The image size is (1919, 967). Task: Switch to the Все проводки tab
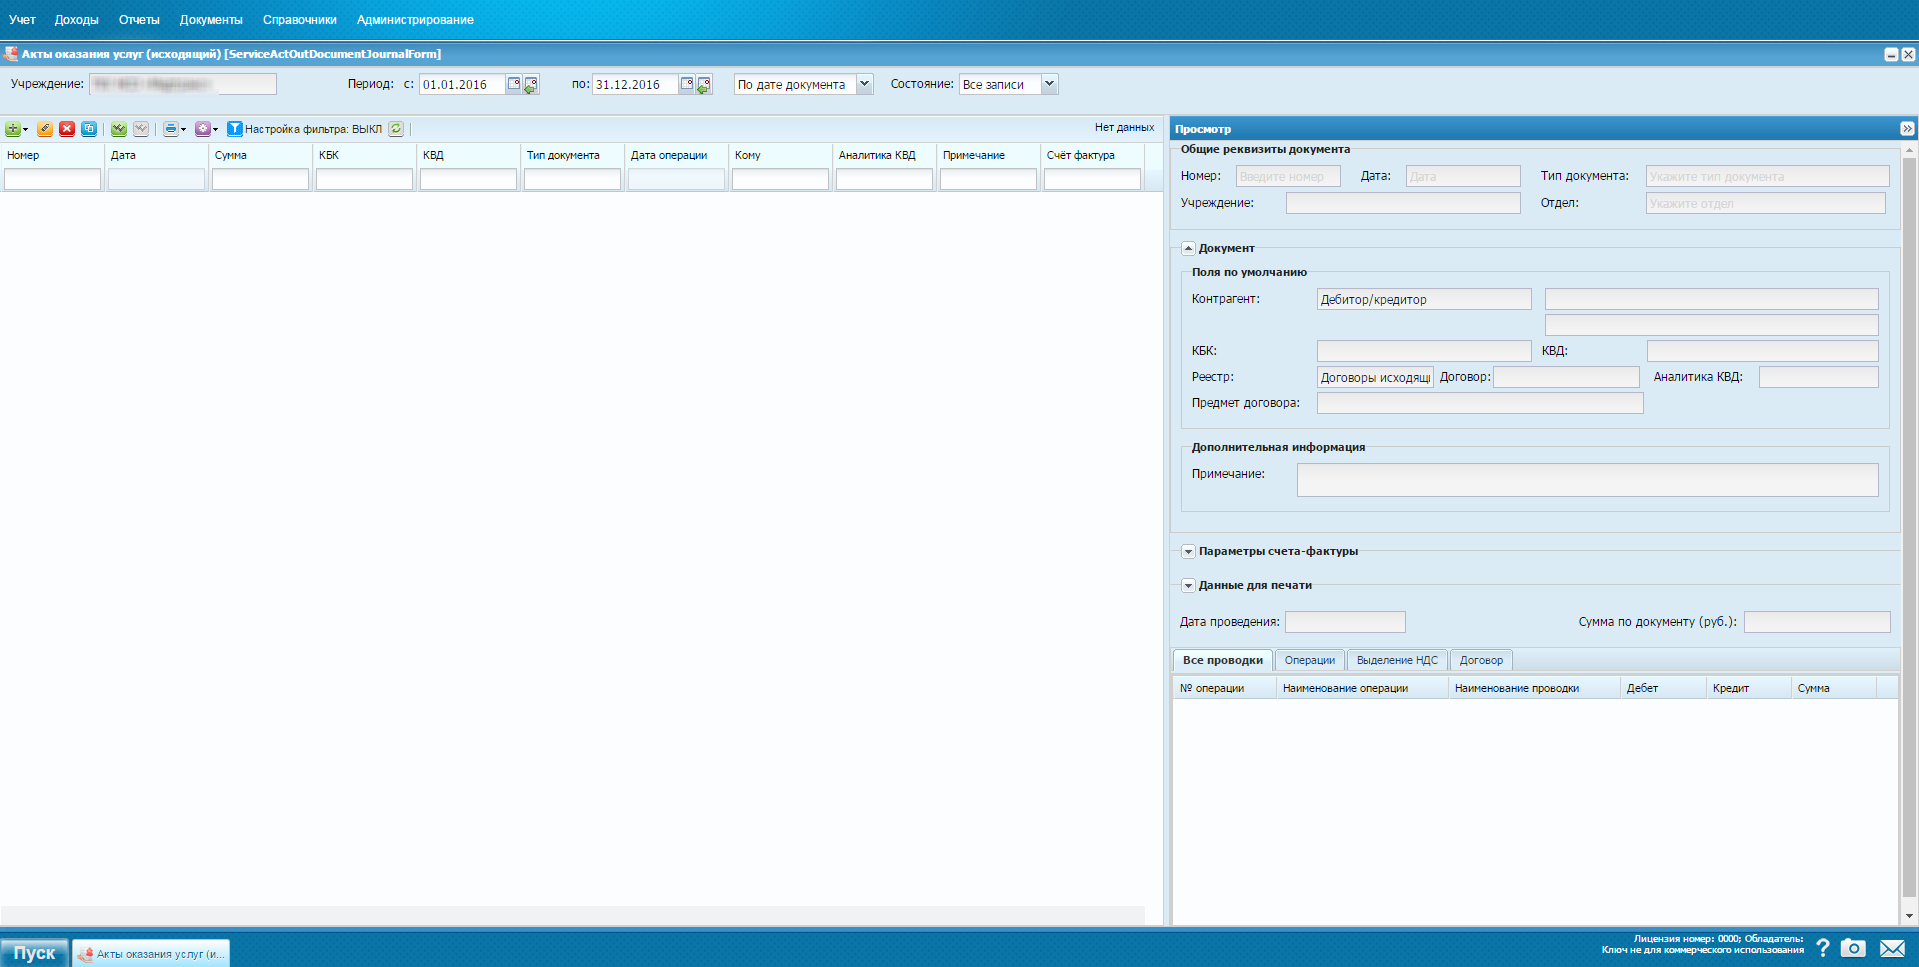click(1222, 660)
